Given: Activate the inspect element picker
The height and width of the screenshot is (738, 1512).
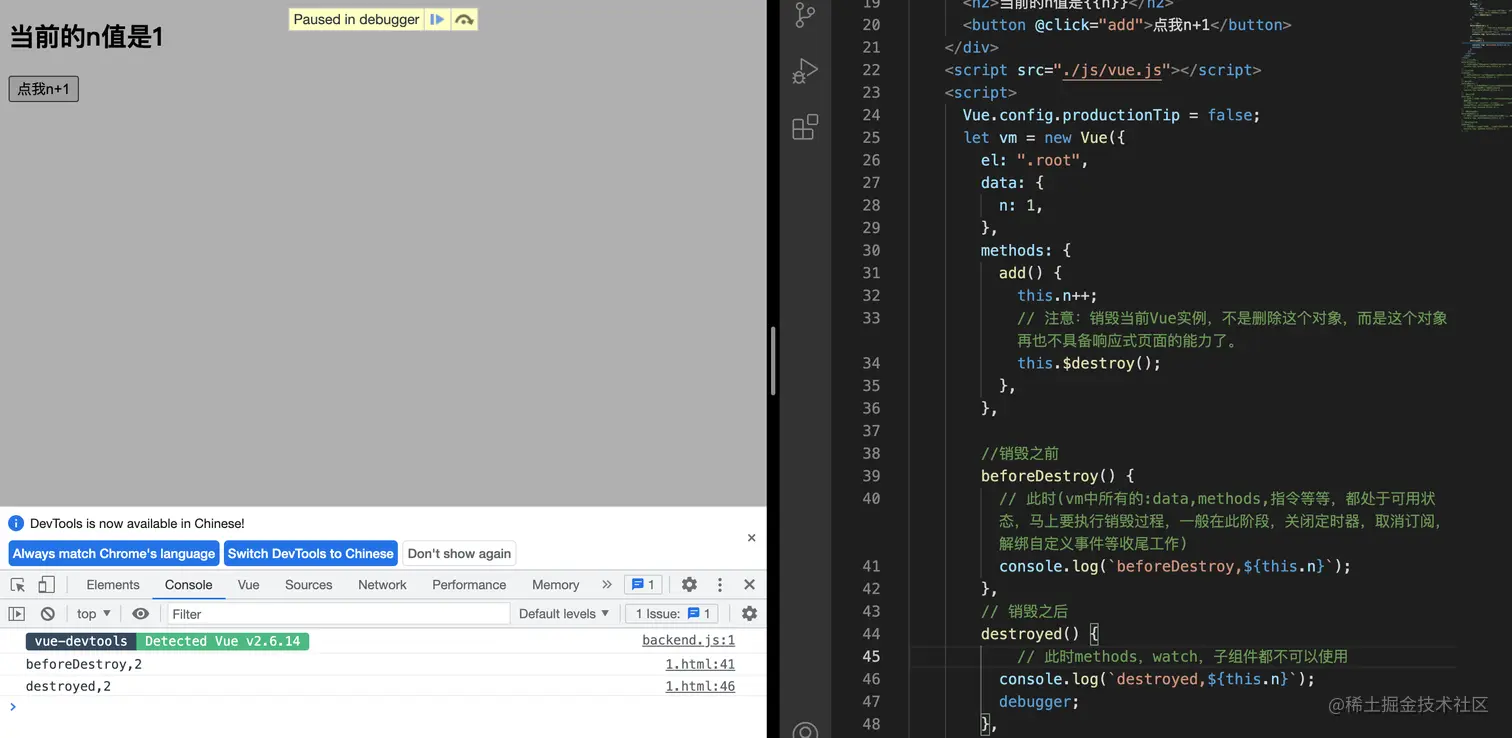Looking at the screenshot, I should tap(18, 585).
